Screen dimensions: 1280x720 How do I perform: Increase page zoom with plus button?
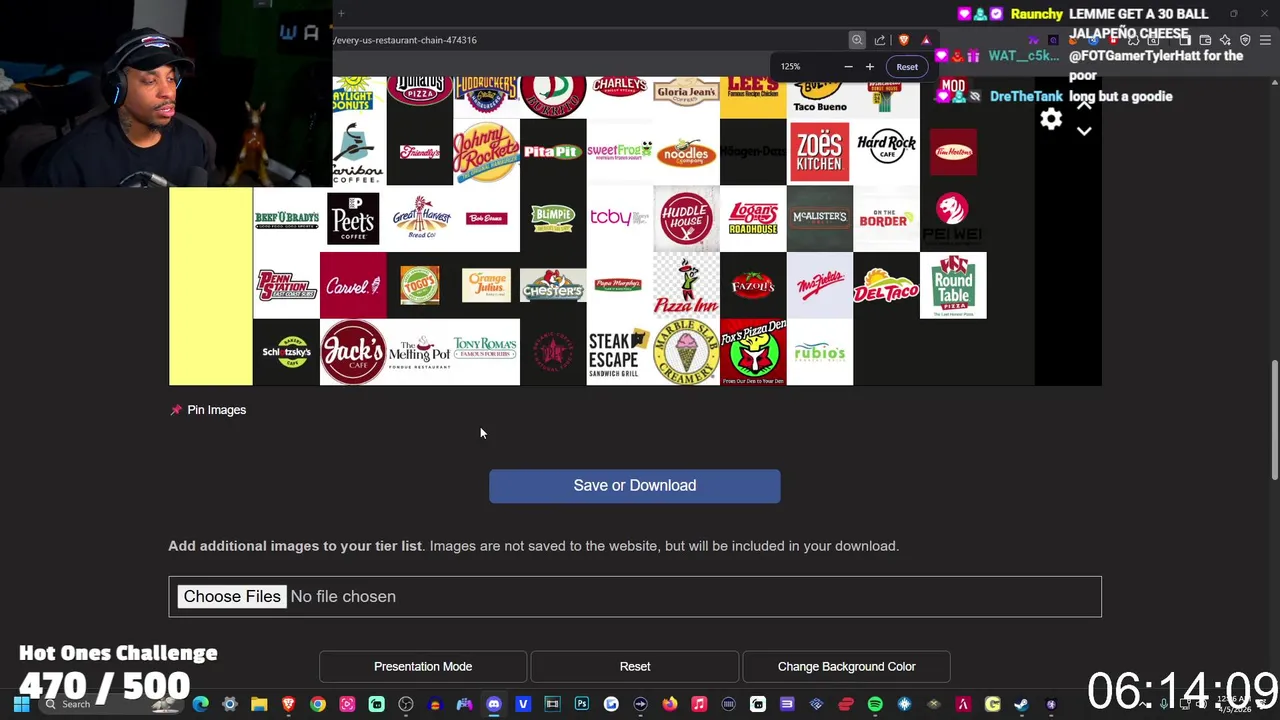[870, 67]
